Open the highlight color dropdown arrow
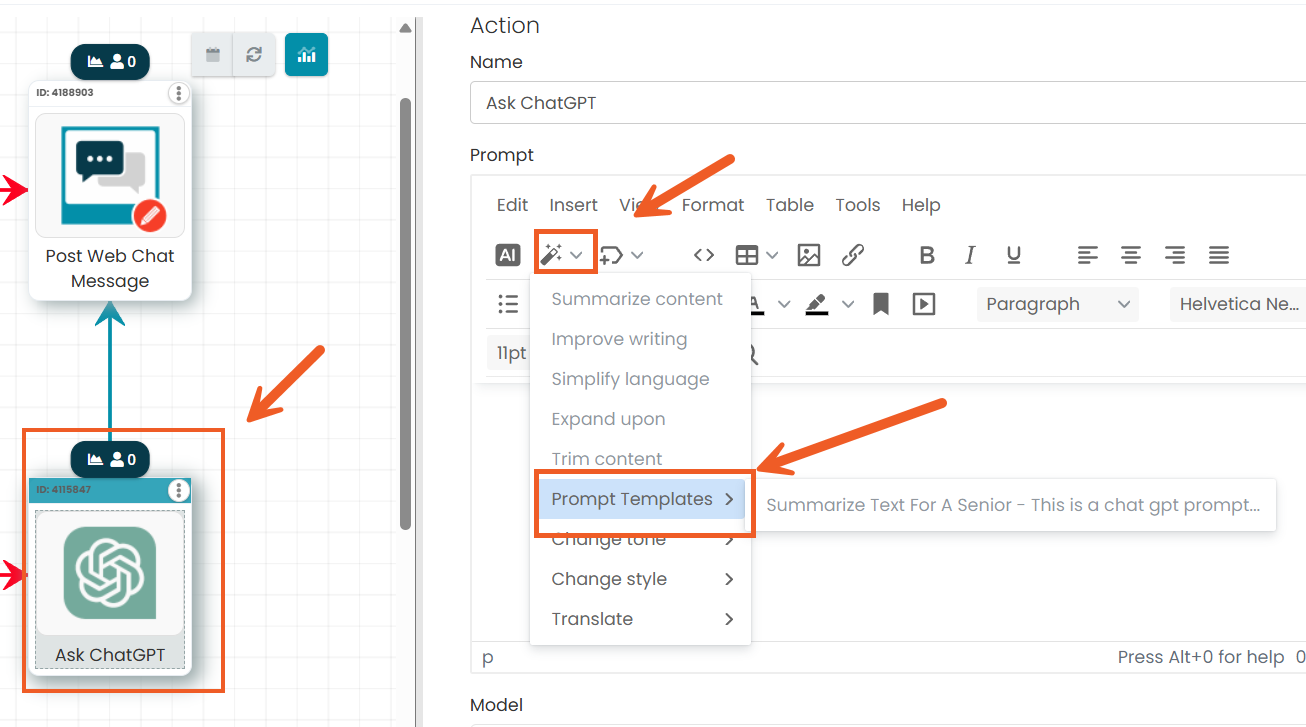Viewport: 1306px width, 727px height. [848, 304]
